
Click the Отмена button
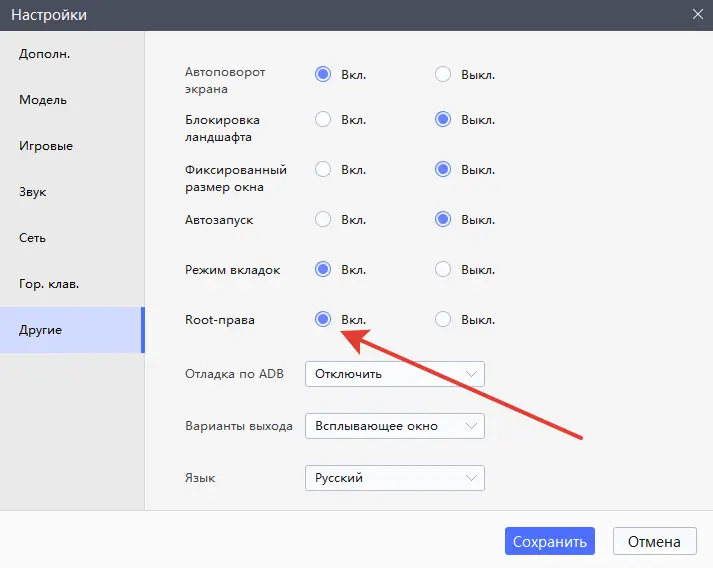[x=654, y=541]
